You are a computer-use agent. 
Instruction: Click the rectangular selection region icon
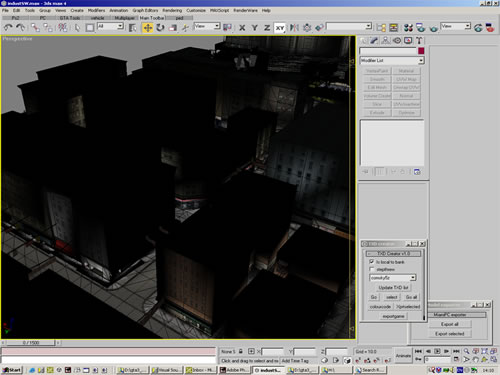90,27
